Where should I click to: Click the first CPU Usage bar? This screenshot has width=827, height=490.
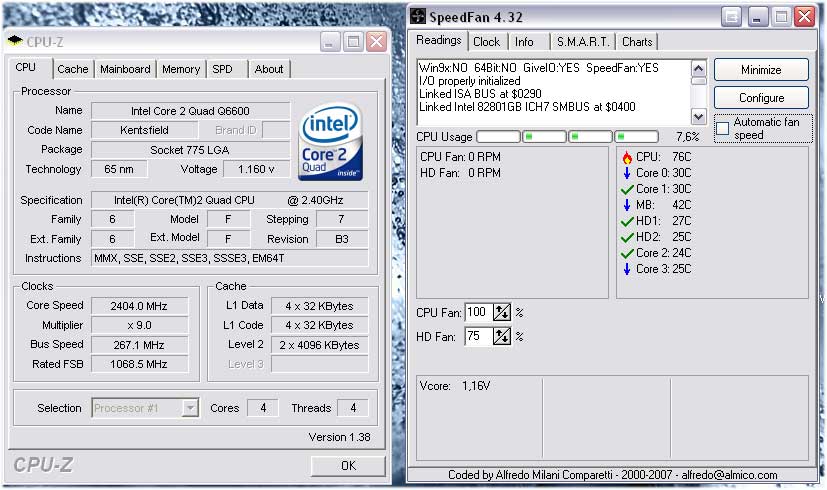click(498, 137)
